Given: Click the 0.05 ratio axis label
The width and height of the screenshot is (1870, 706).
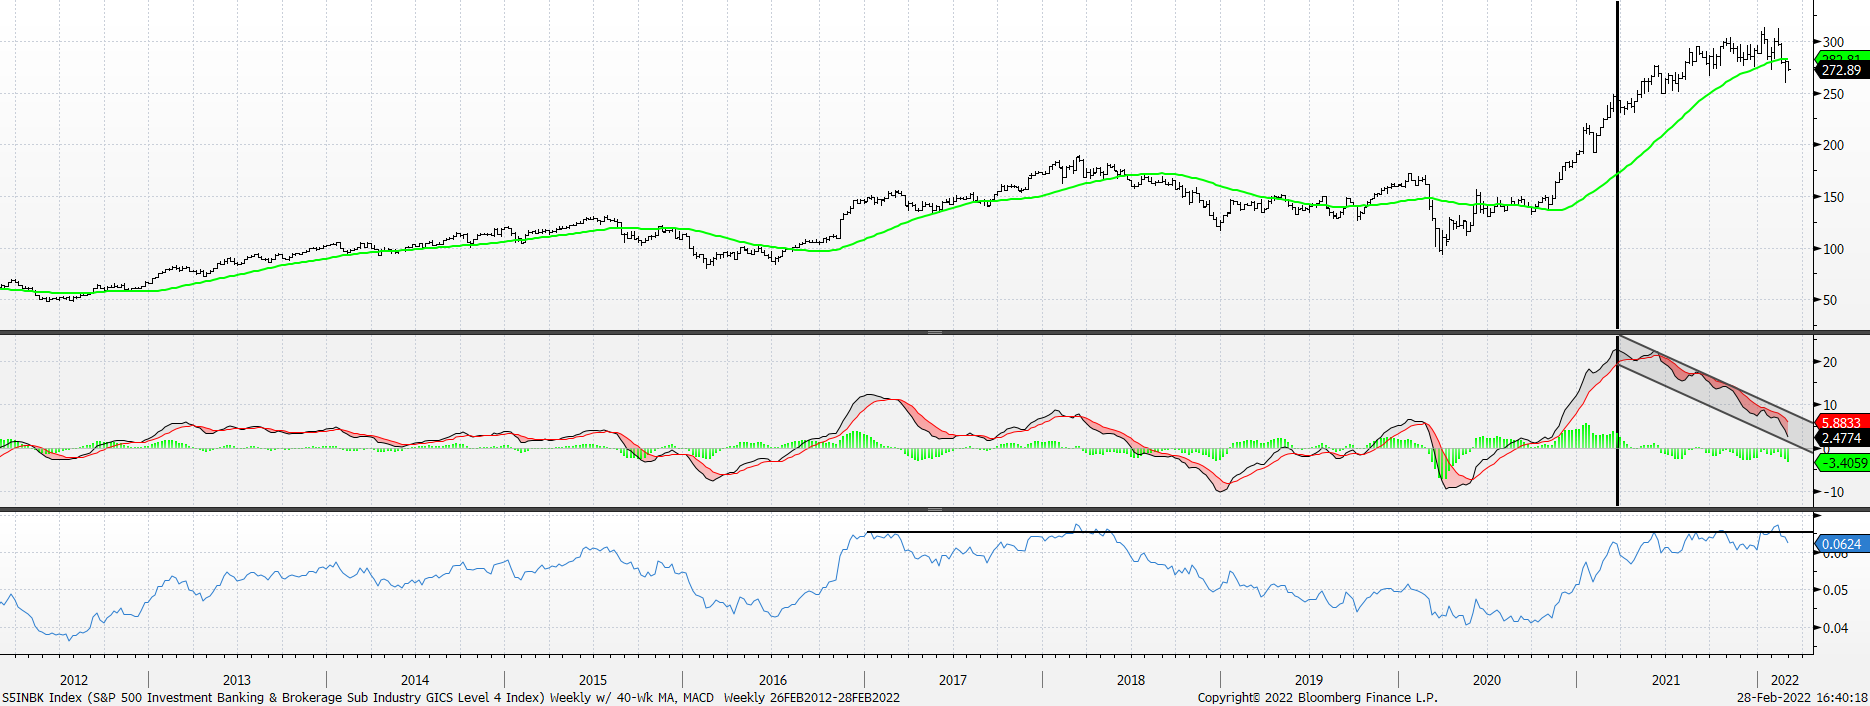Looking at the screenshot, I should tap(1835, 590).
